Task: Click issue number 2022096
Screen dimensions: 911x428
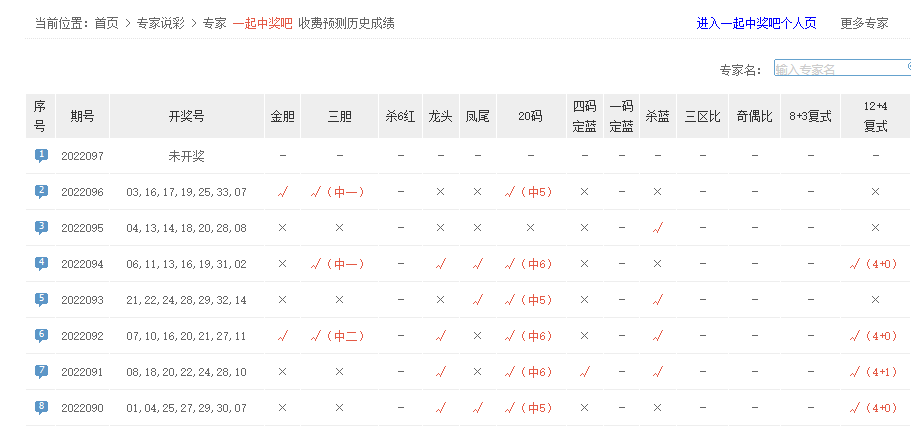Action: pyautogui.click(x=82, y=192)
